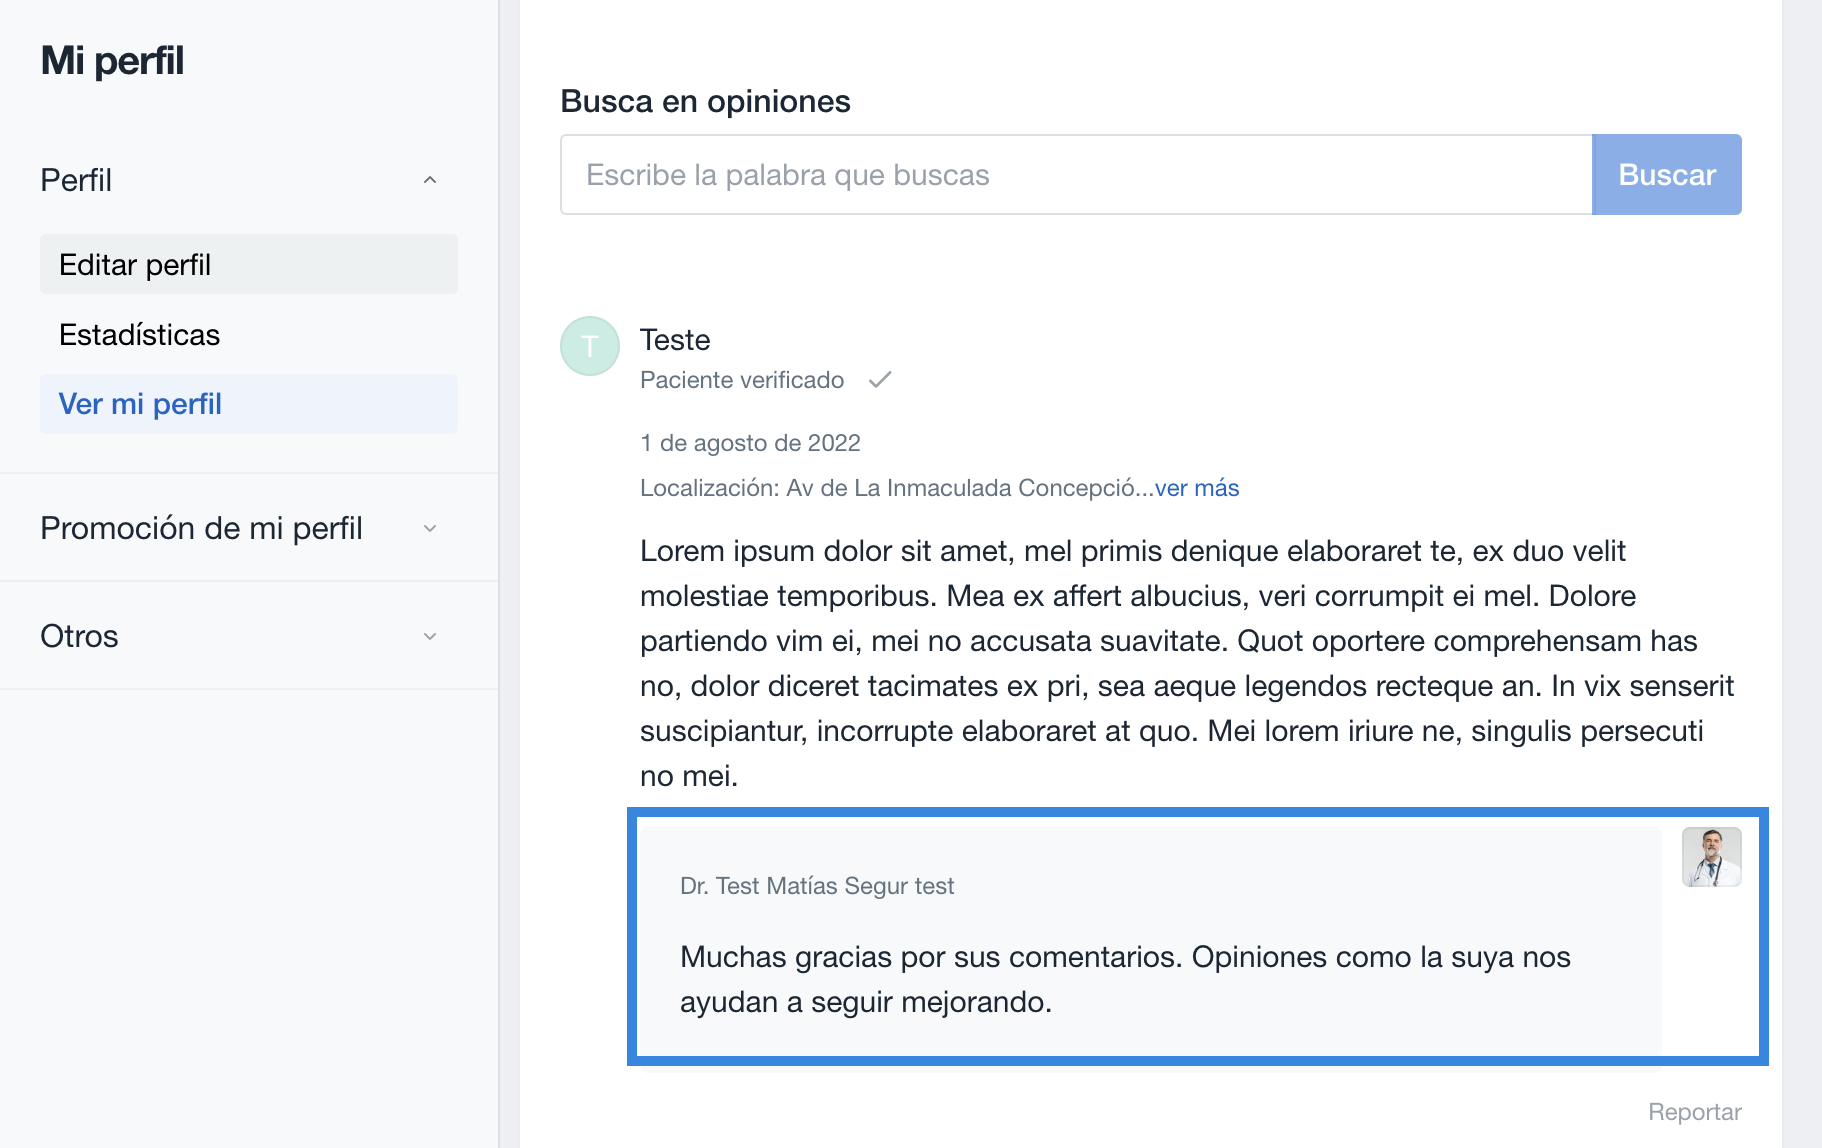Click the Mi perfil heading
The height and width of the screenshot is (1148, 1822).
click(111, 60)
